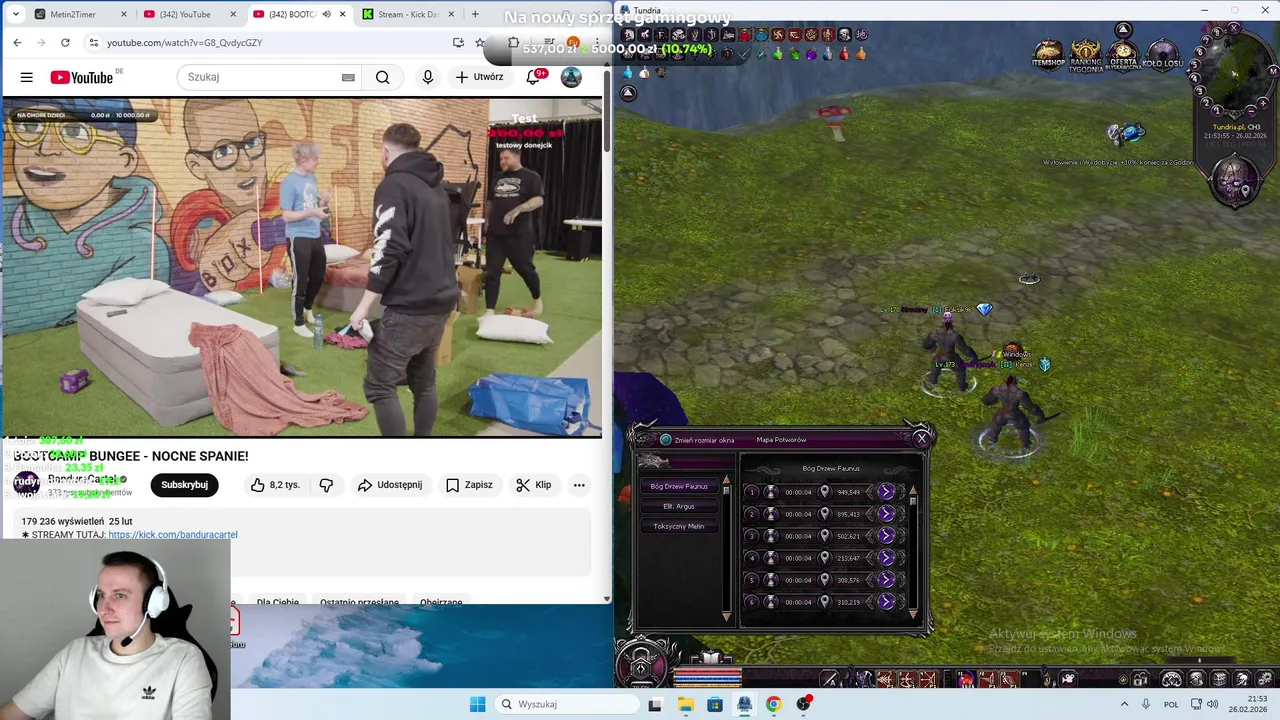Collapse the buff icons with the arrow-up button
1280x720 pixels.
point(628,93)
